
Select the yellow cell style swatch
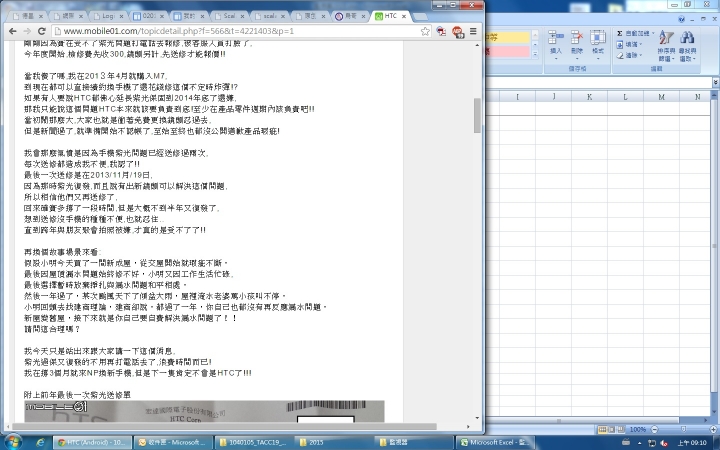pos(508,37)
